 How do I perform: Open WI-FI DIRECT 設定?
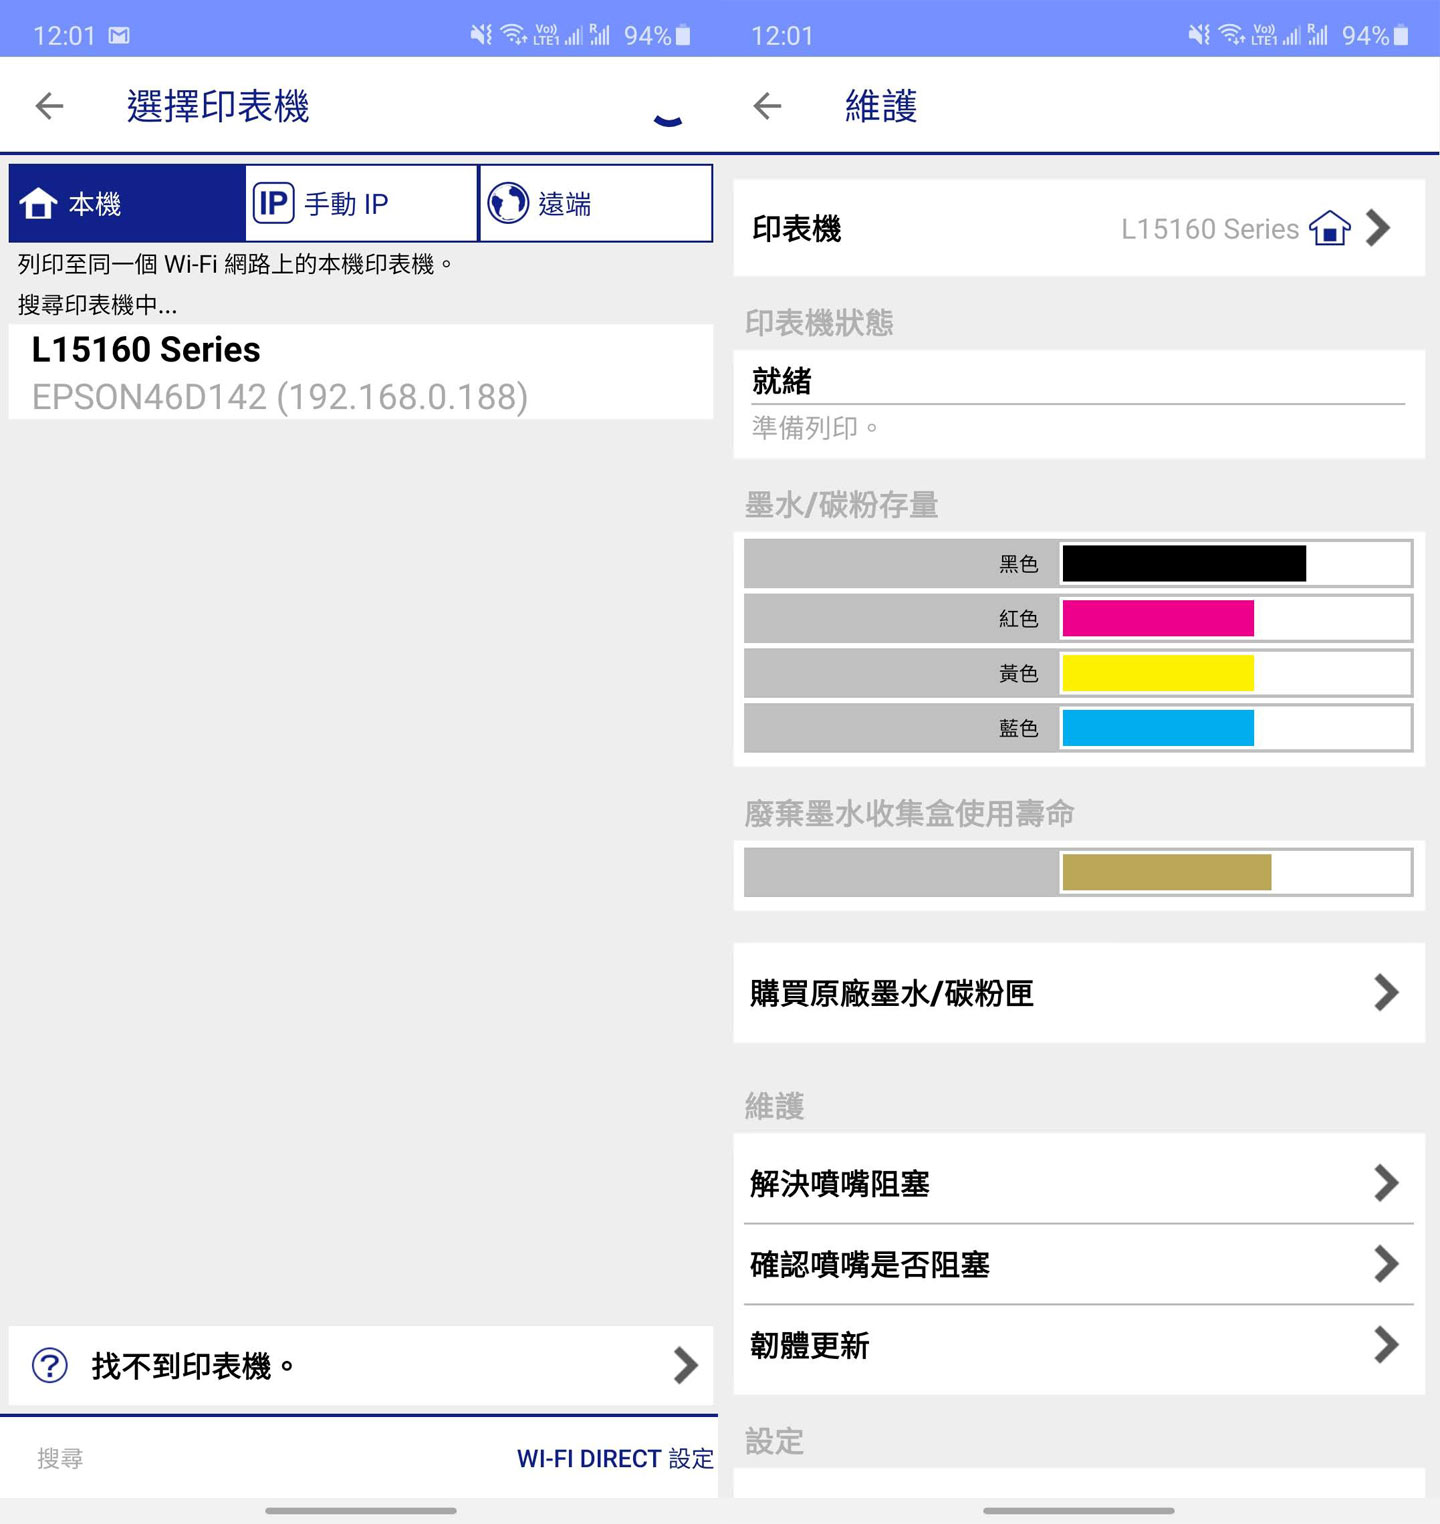coord(615,1459)
